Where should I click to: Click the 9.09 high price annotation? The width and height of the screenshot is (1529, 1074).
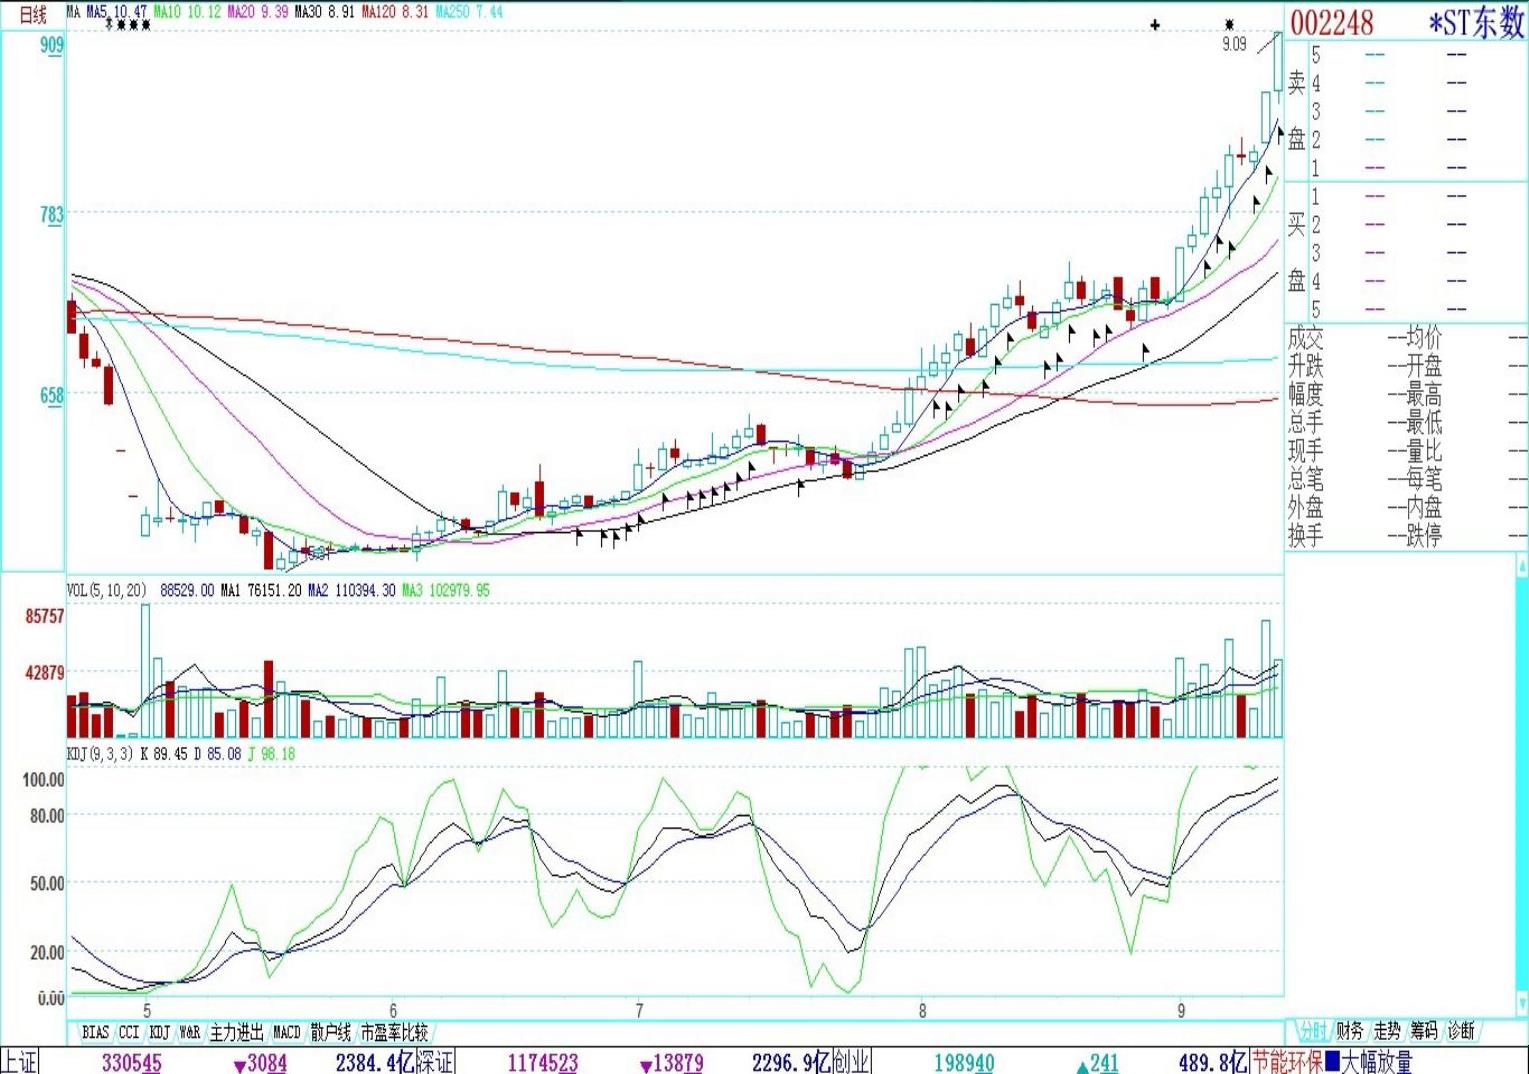[x=1235, y=44]
